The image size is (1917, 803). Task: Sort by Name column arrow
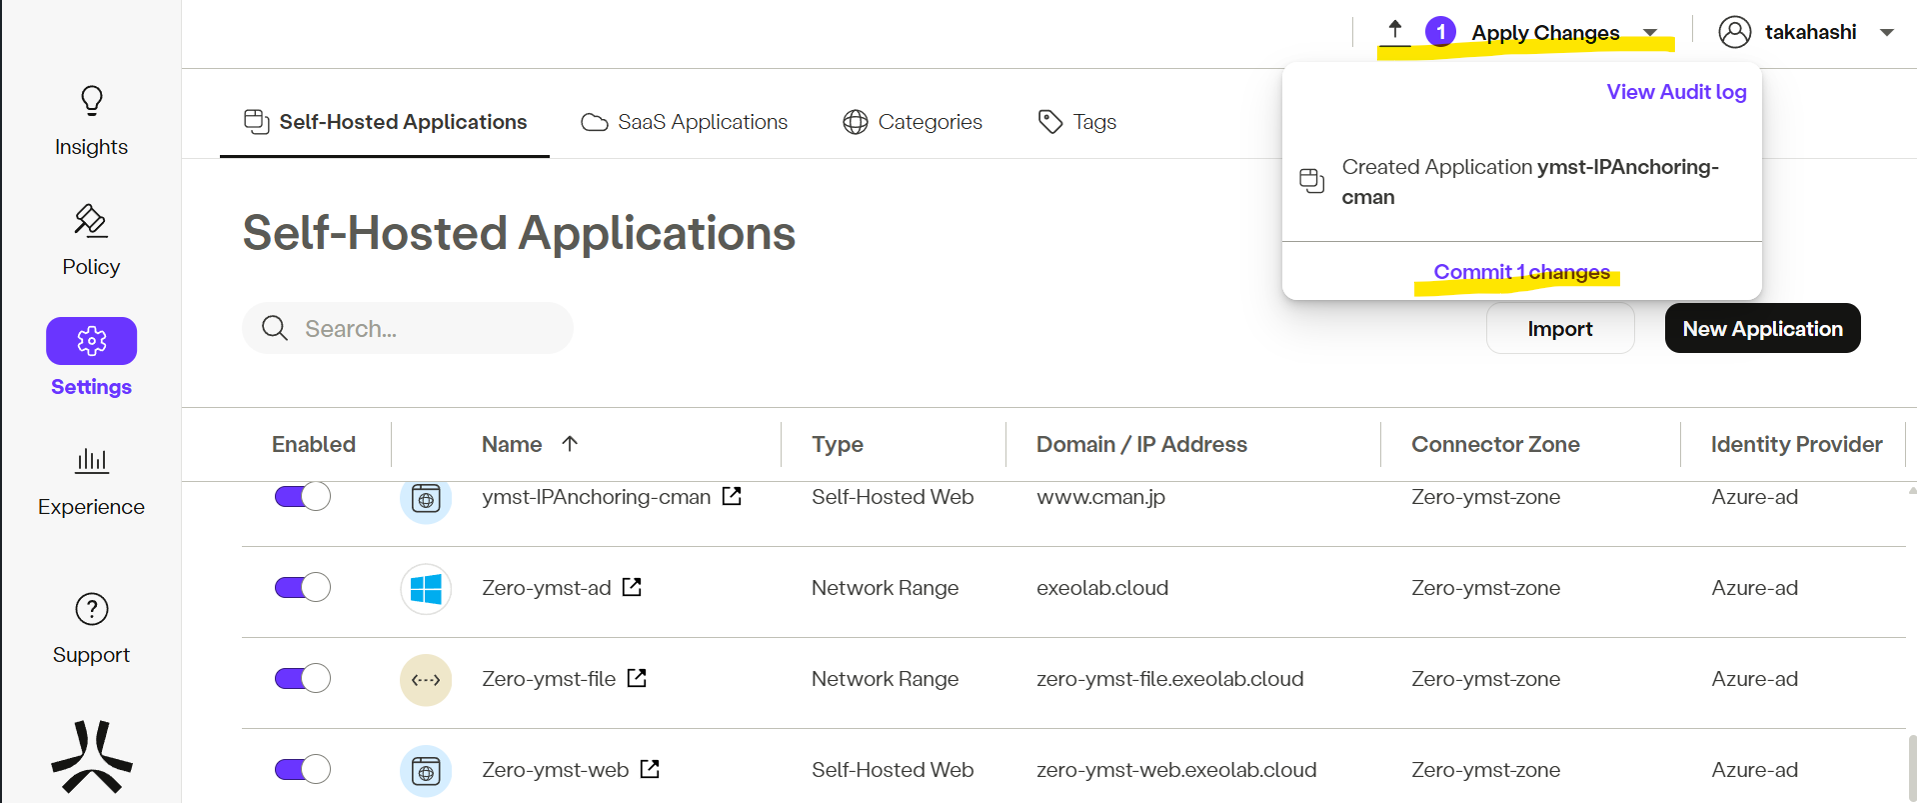pos(570,444)
